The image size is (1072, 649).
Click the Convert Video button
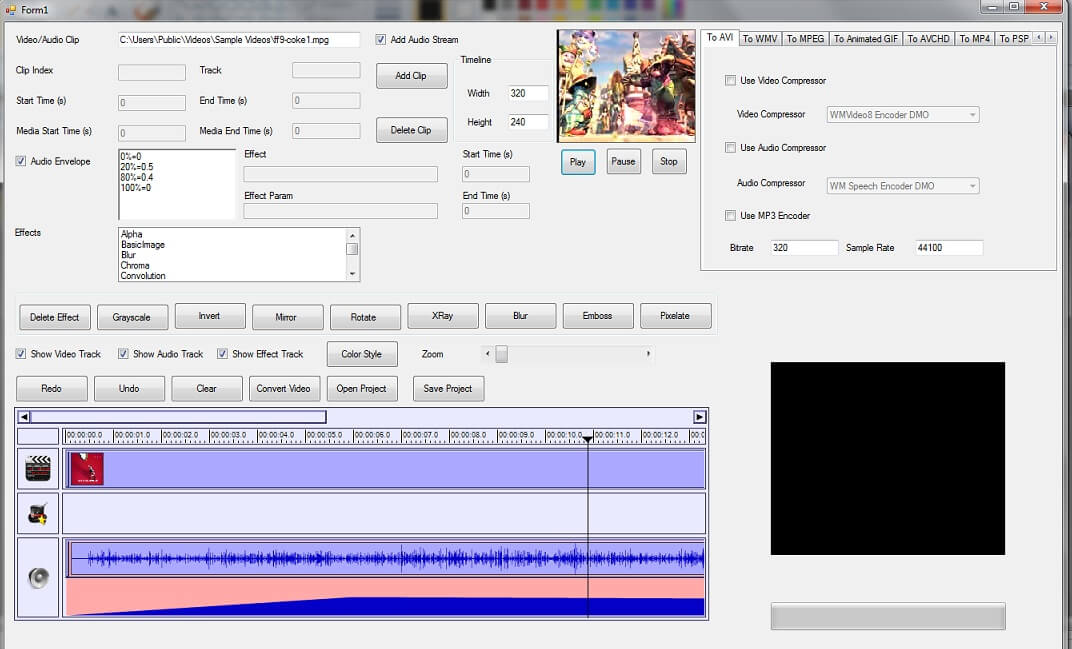point(284,389)
